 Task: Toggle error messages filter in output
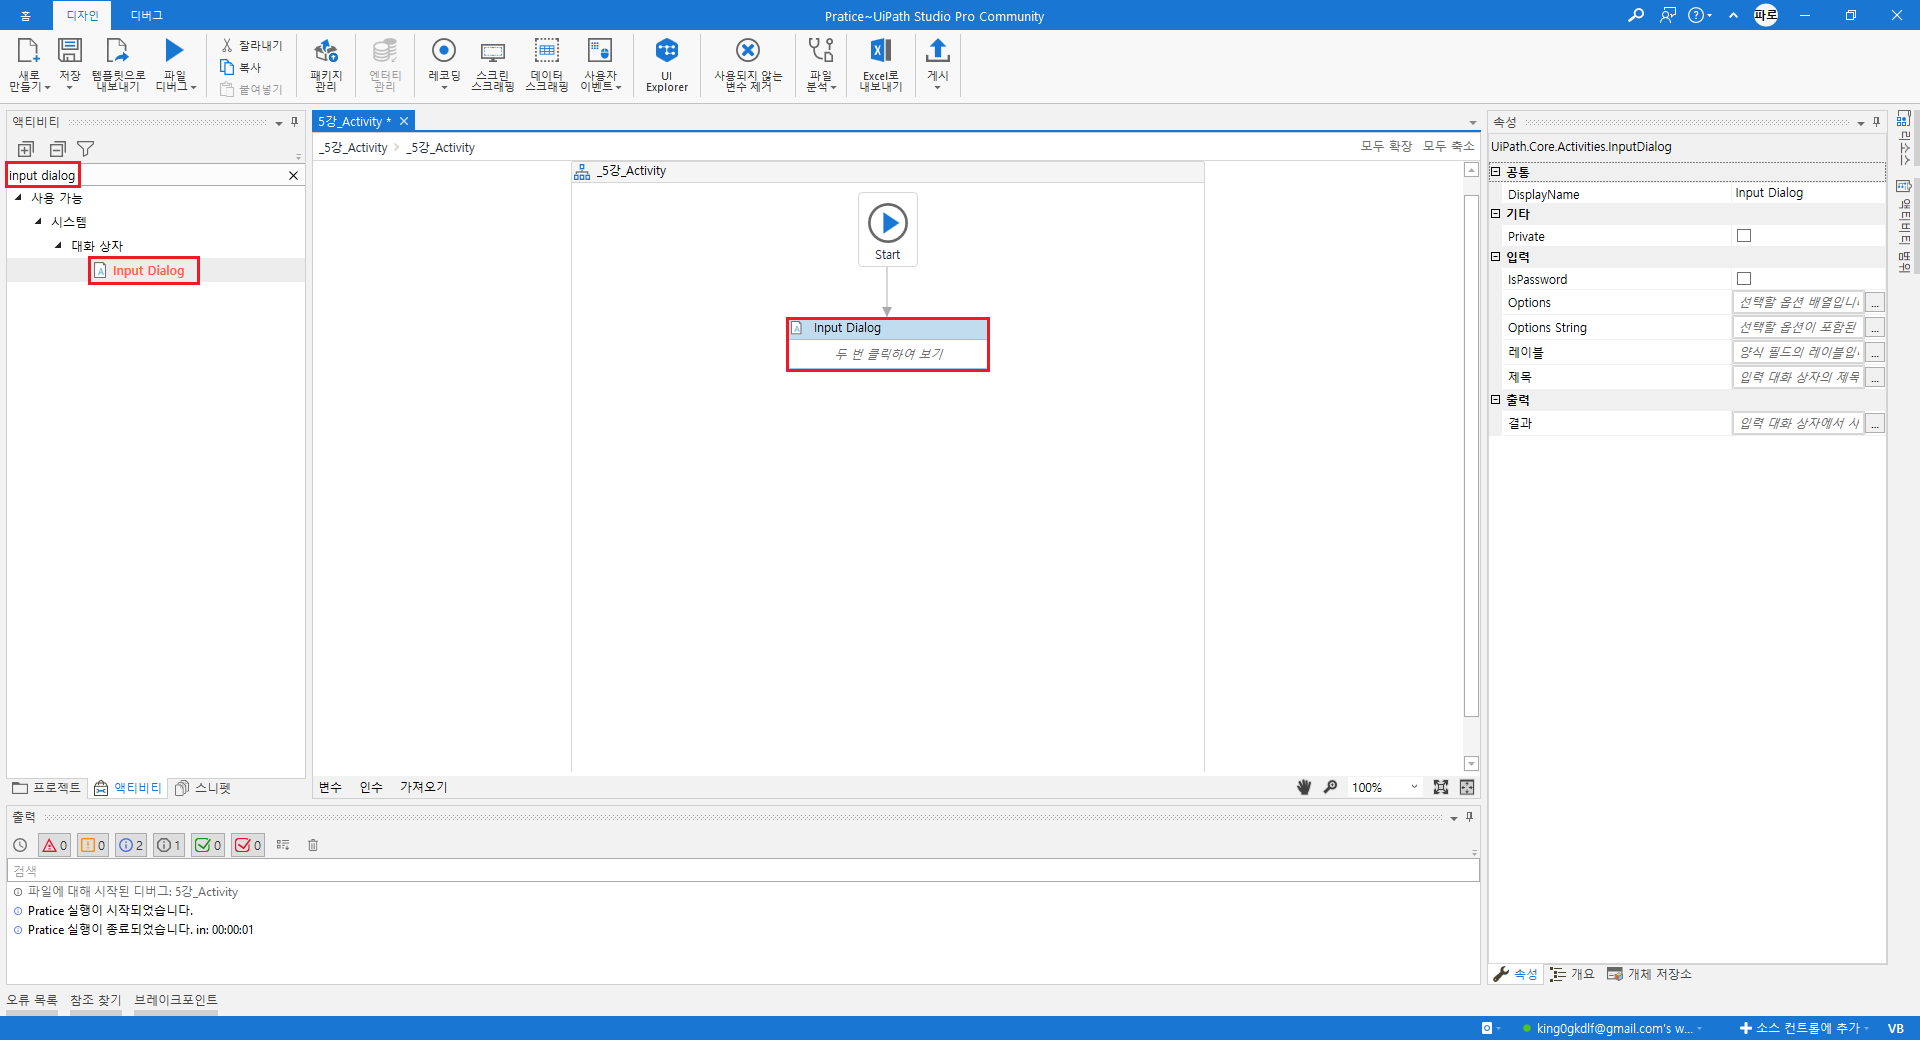tap(54, 845)
